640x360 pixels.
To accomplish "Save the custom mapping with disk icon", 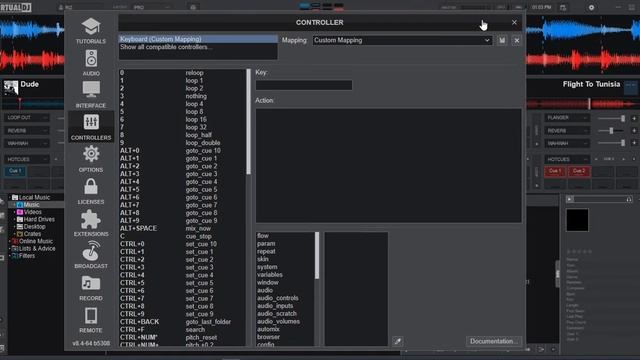I will [x=502, y=40].
